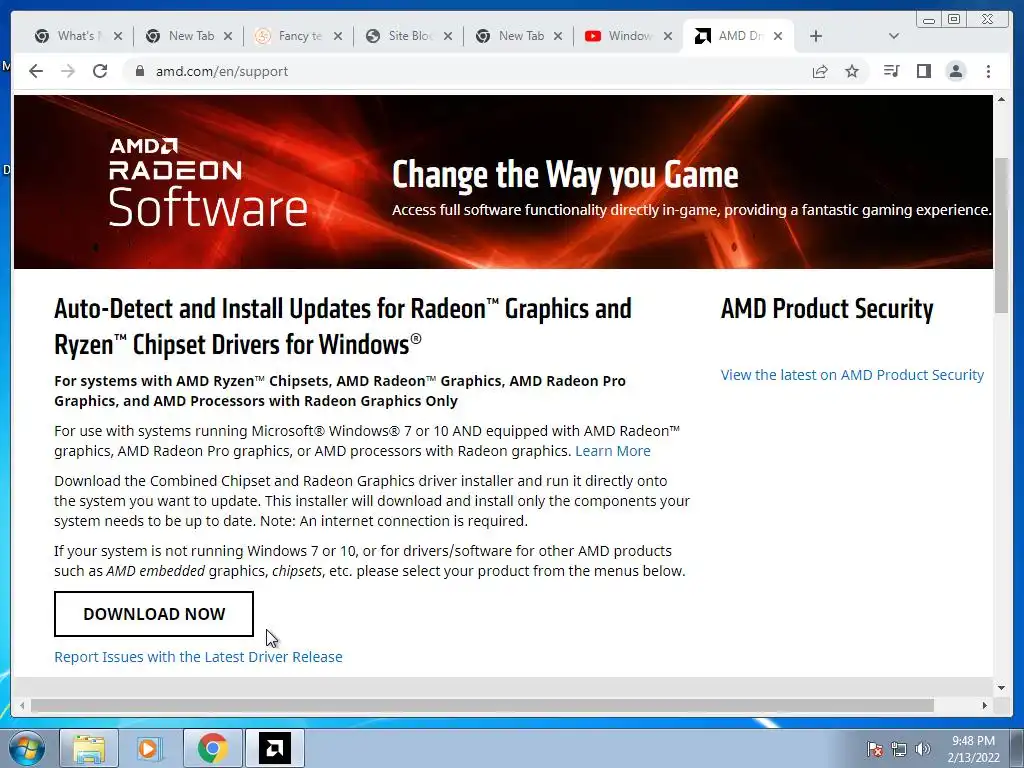Expand the tab search chevron
1024x768 pixels.
[894, 36]
